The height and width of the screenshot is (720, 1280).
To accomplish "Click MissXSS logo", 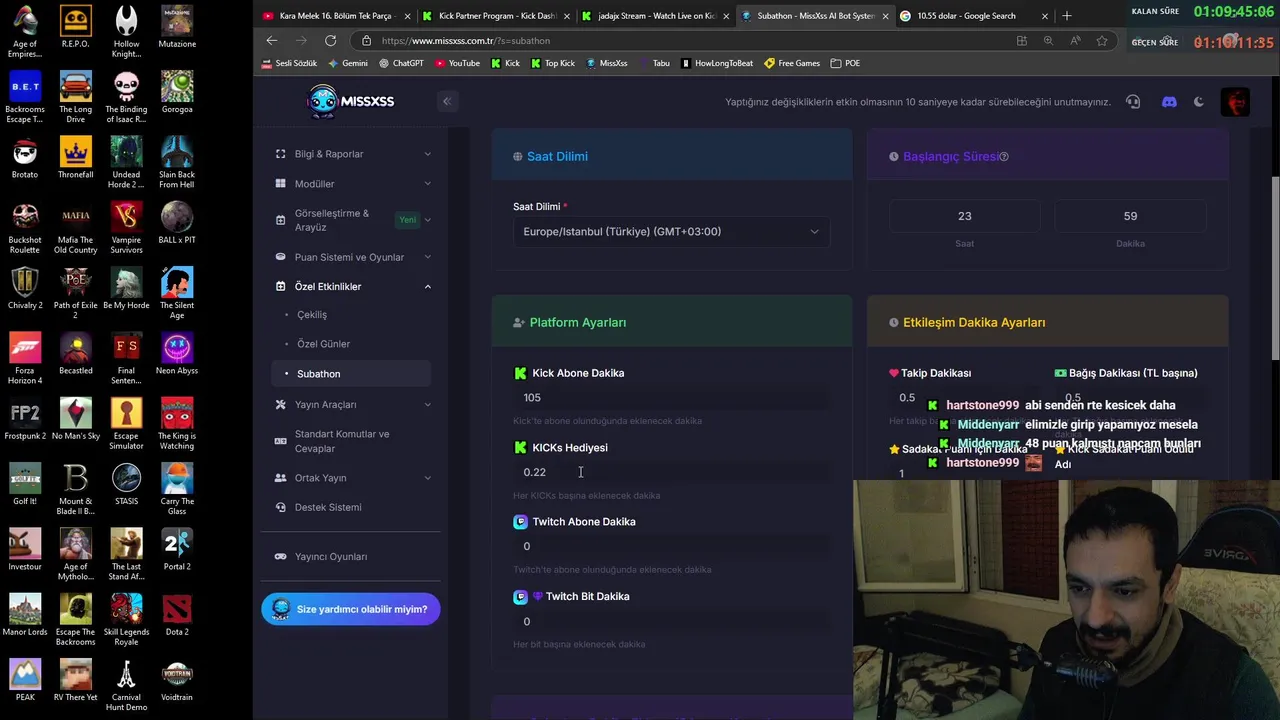I will pos(351,101).
